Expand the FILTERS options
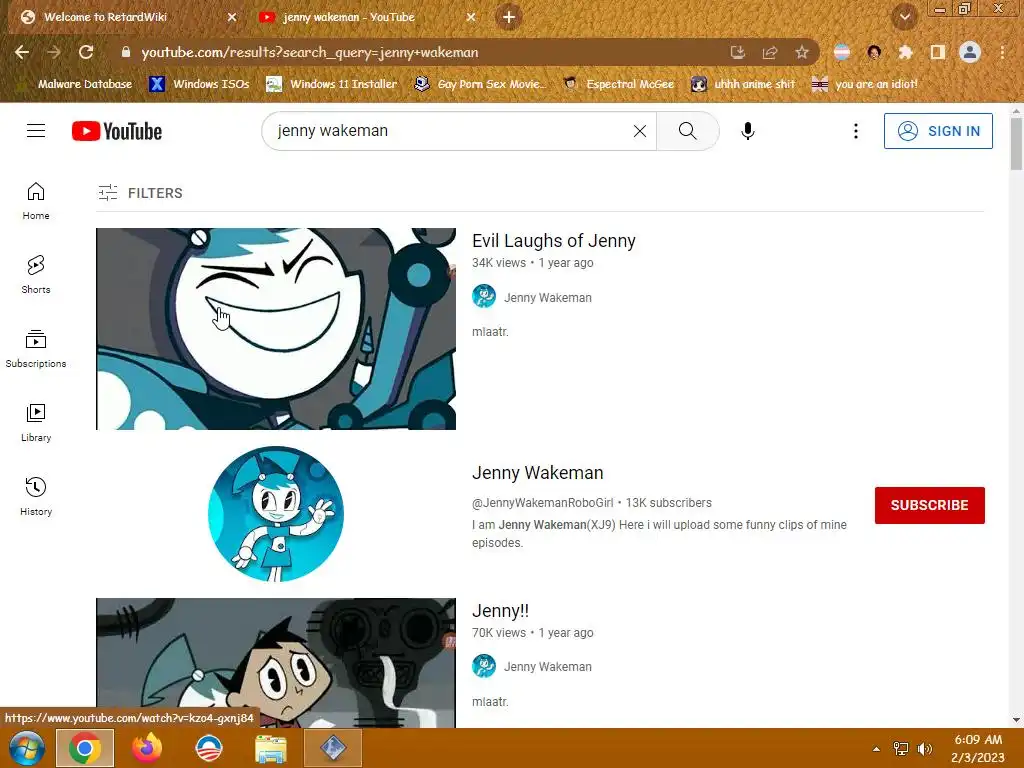The width and height of the screenshot is (1024, 768). pyautogui.click(x=140, y=193)
